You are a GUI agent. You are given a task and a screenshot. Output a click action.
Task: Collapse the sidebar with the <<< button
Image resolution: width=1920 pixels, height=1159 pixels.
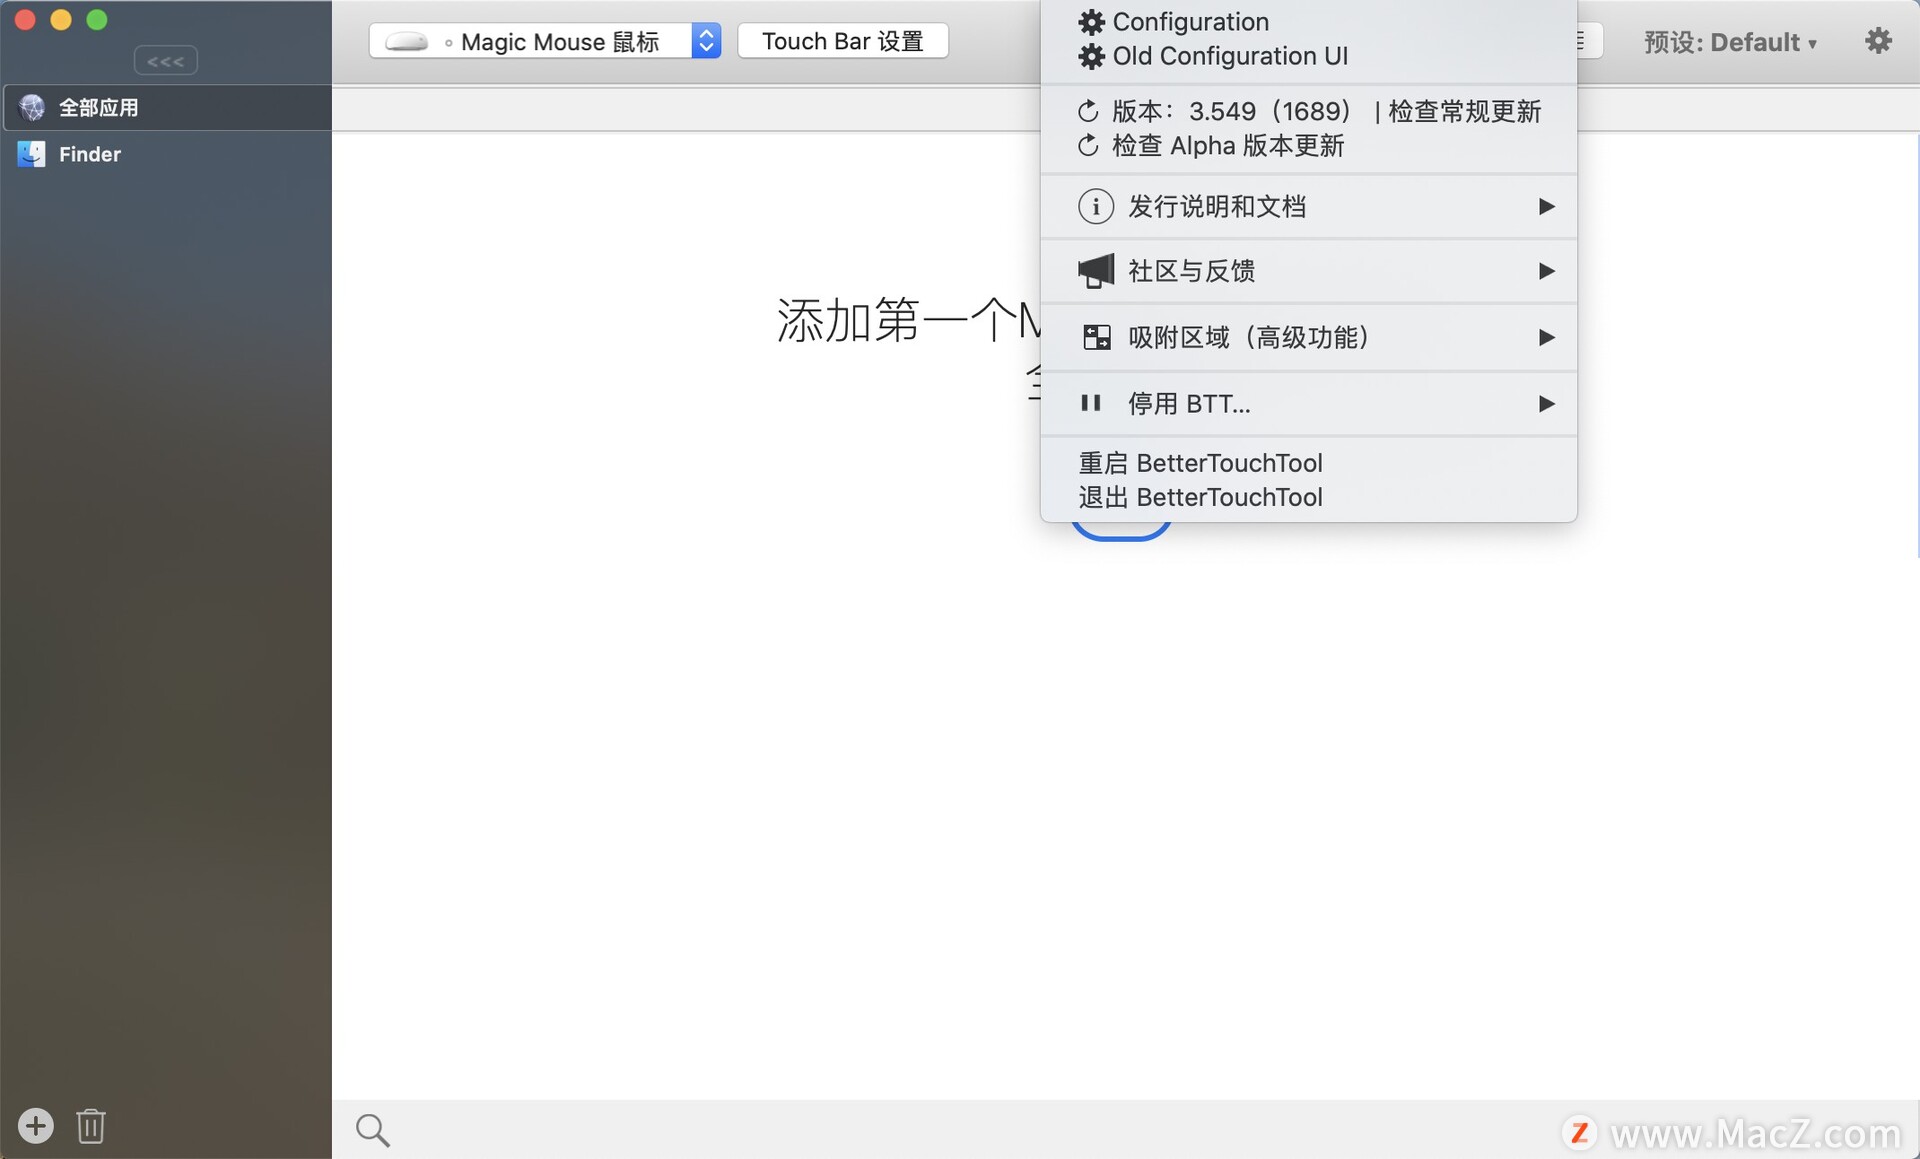tap(166, 61)
